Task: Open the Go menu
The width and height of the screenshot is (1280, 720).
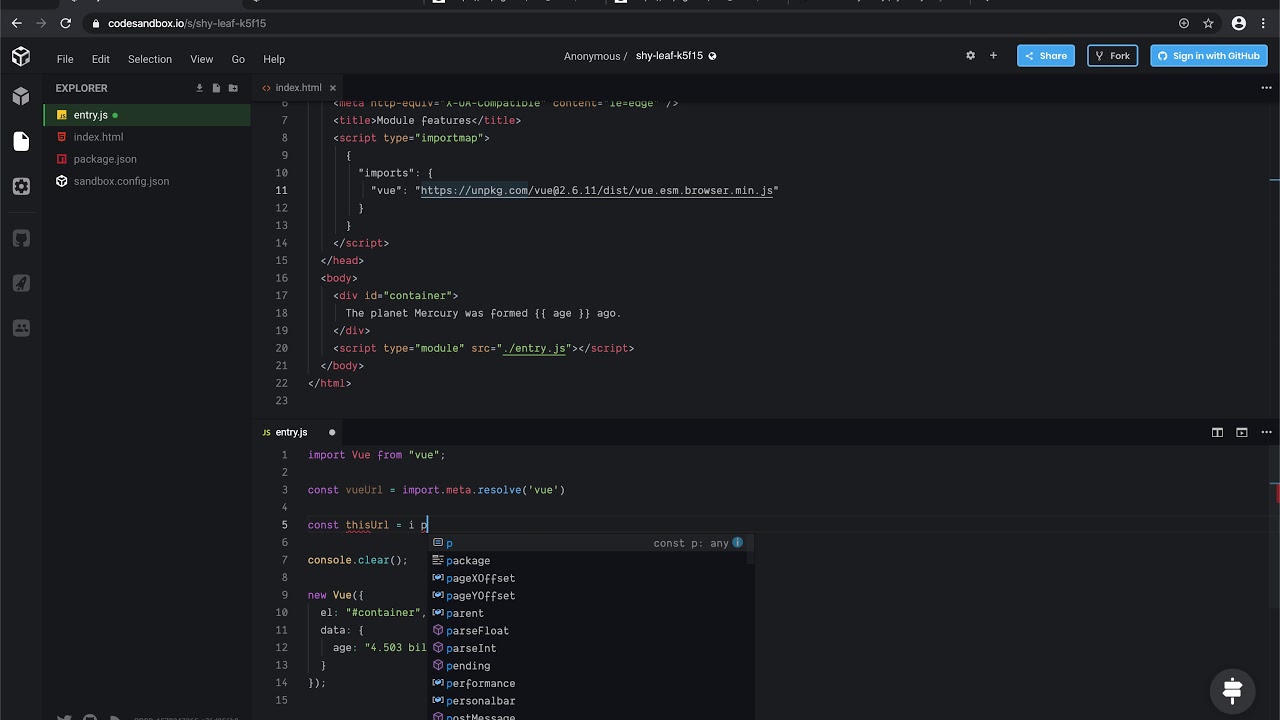Action: (x=238, y=59)
